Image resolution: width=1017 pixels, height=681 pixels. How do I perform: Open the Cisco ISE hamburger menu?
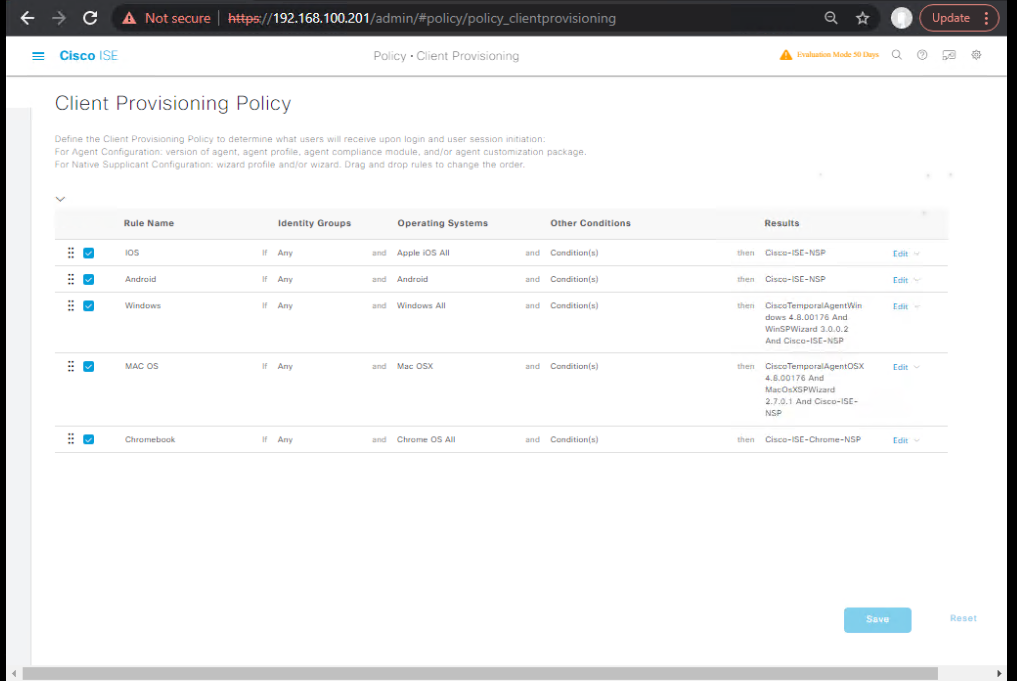[x=38, y=56]
